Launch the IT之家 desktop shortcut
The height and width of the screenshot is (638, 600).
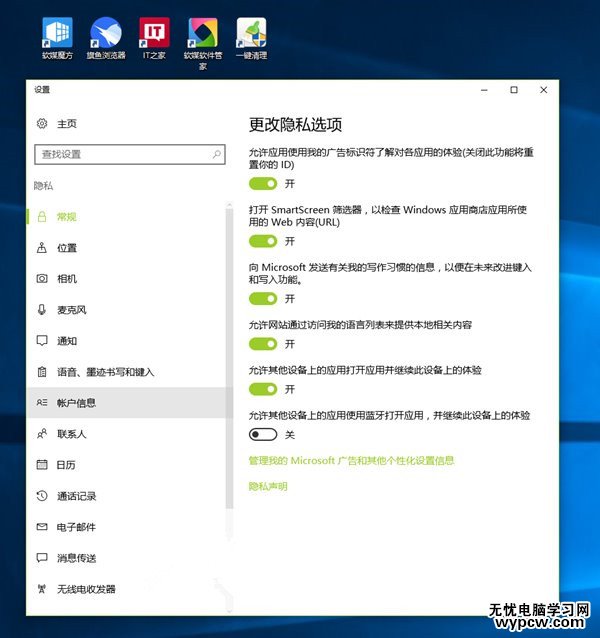tap(154, 38)
